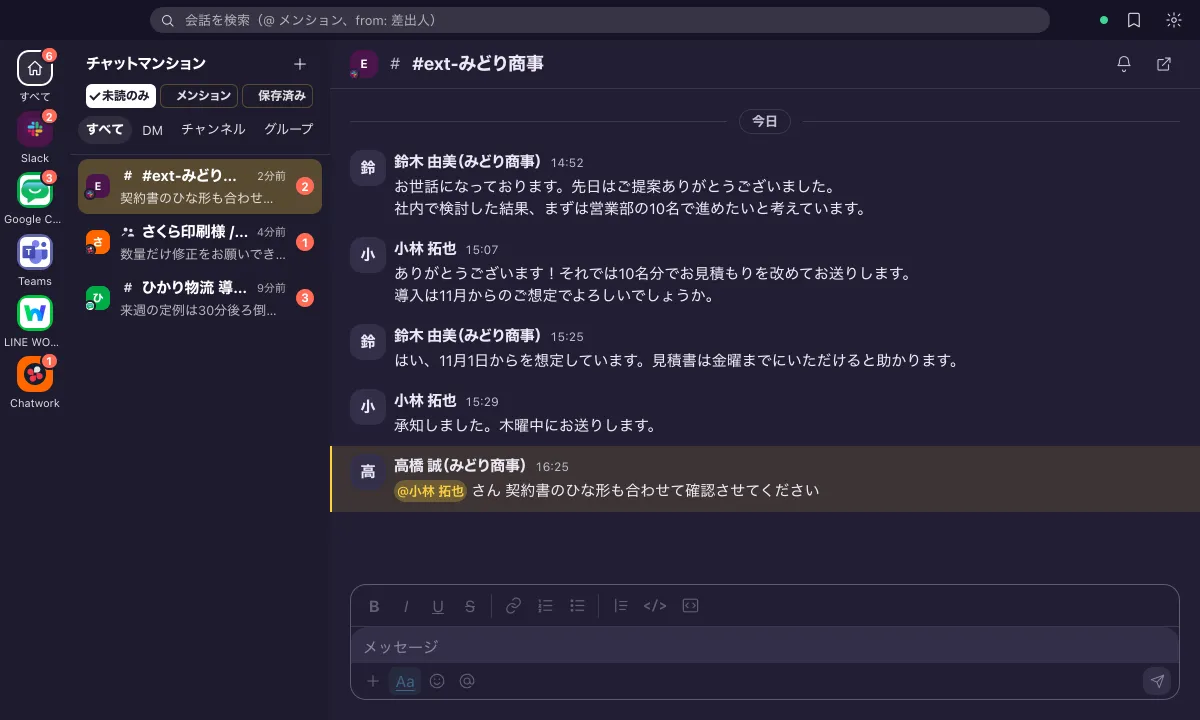1200x720 pixels.
Task: Toggle the Aa formatting toolbar button
Action: [405, 681]
